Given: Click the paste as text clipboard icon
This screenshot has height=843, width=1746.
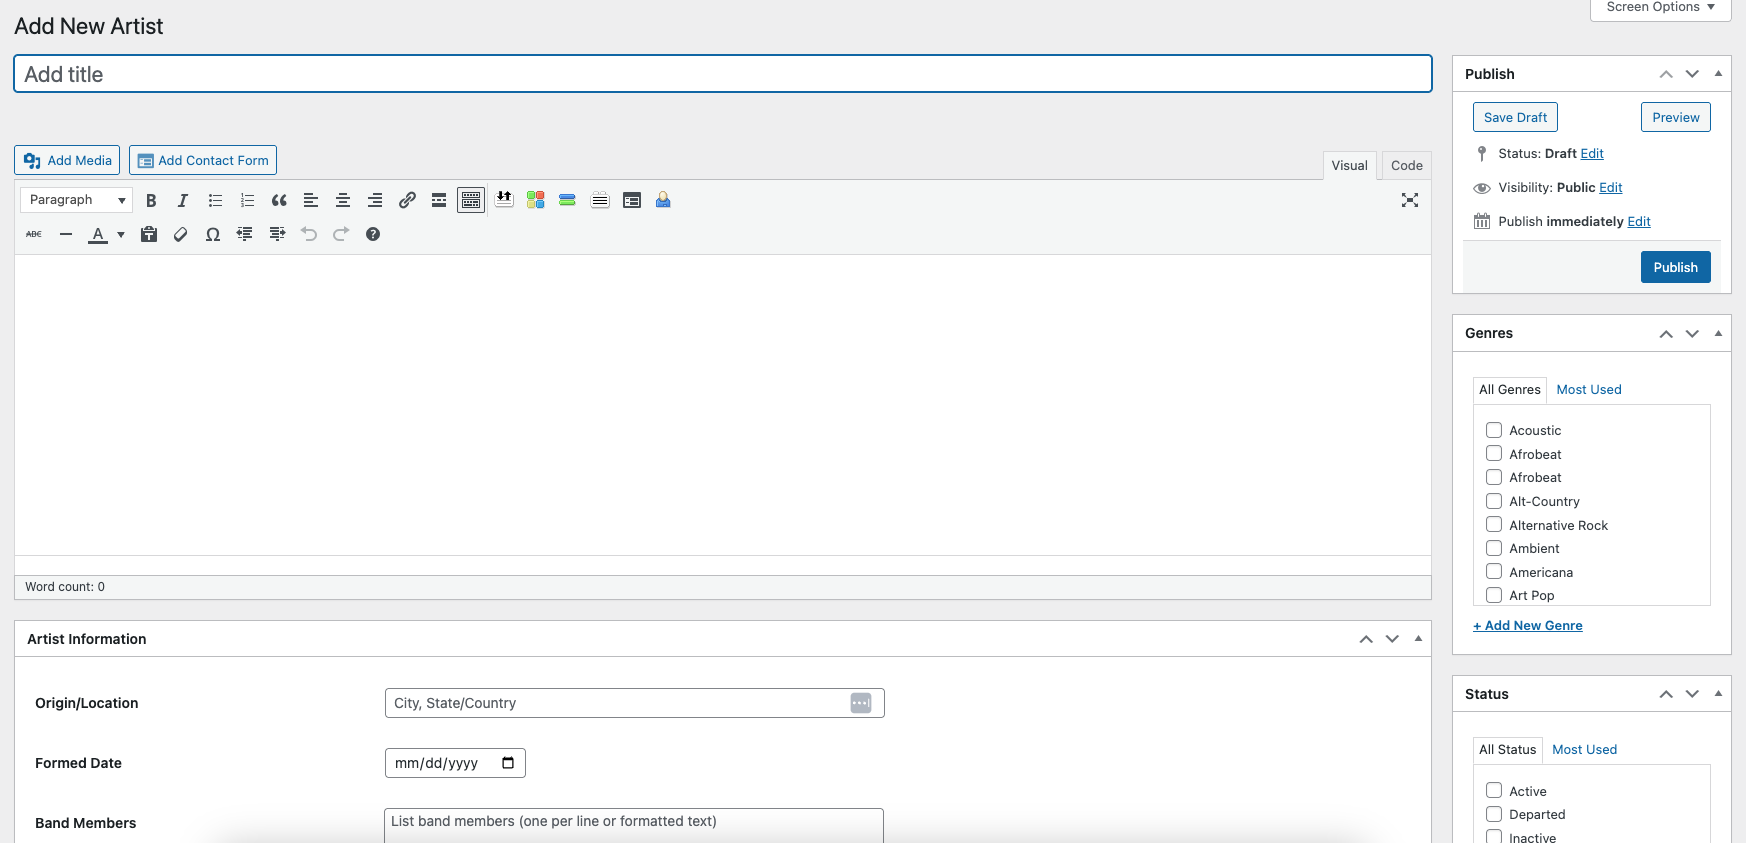Looking at the screenshot, I should (149, 234).
